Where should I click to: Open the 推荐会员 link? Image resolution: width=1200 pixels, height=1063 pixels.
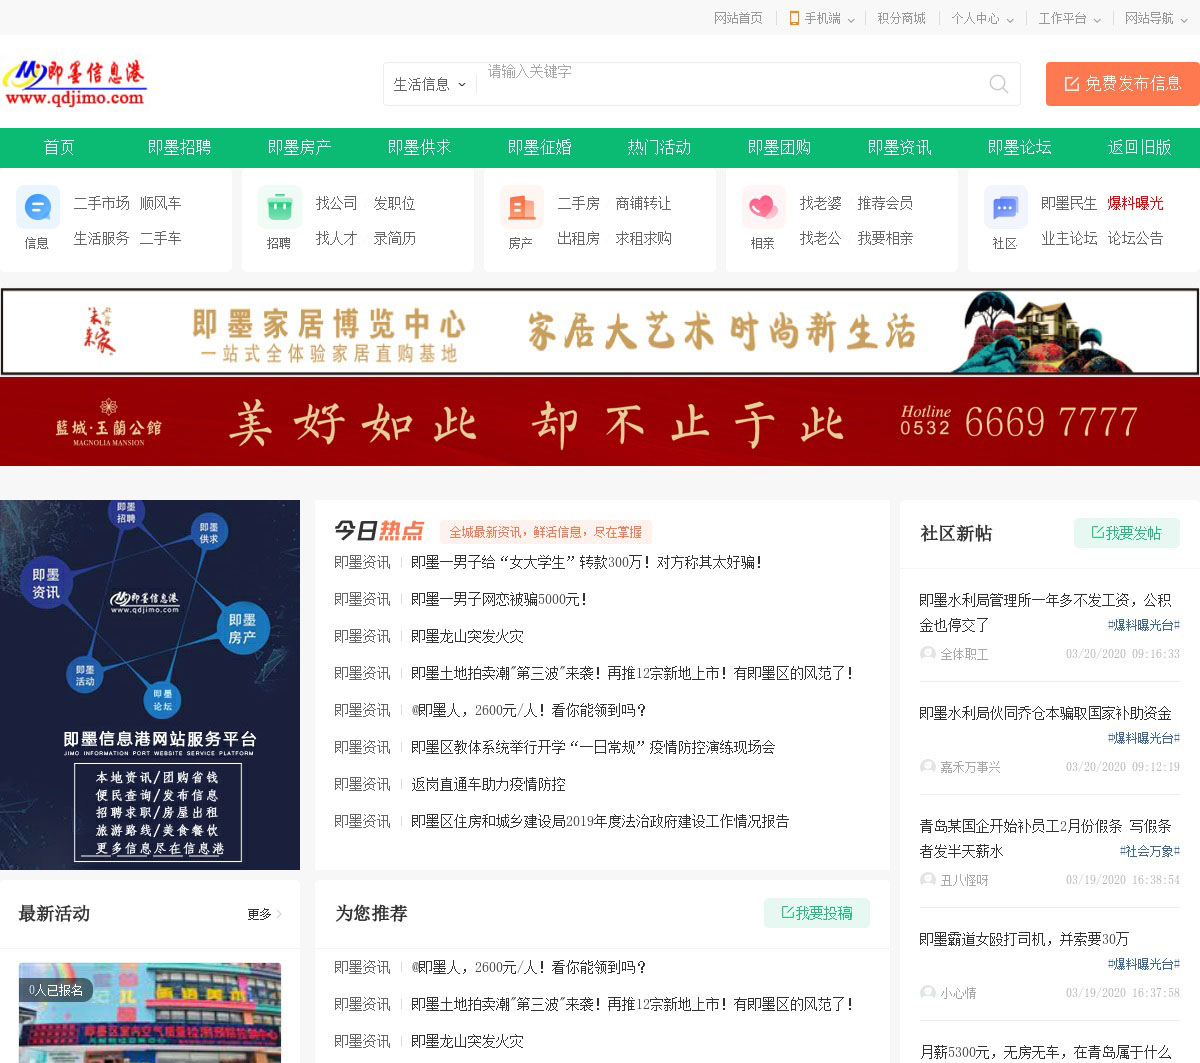click(885, 203)
